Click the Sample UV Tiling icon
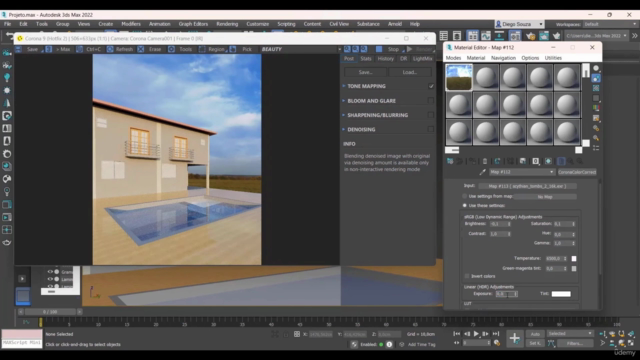The height and width of the screenshot is (360, 640). click(596, 98)
